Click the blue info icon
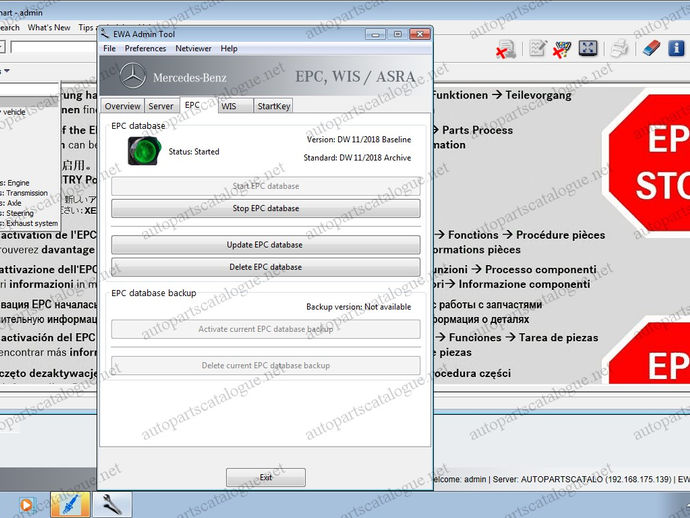Screen dimensions: 690x518 point(676,48)
